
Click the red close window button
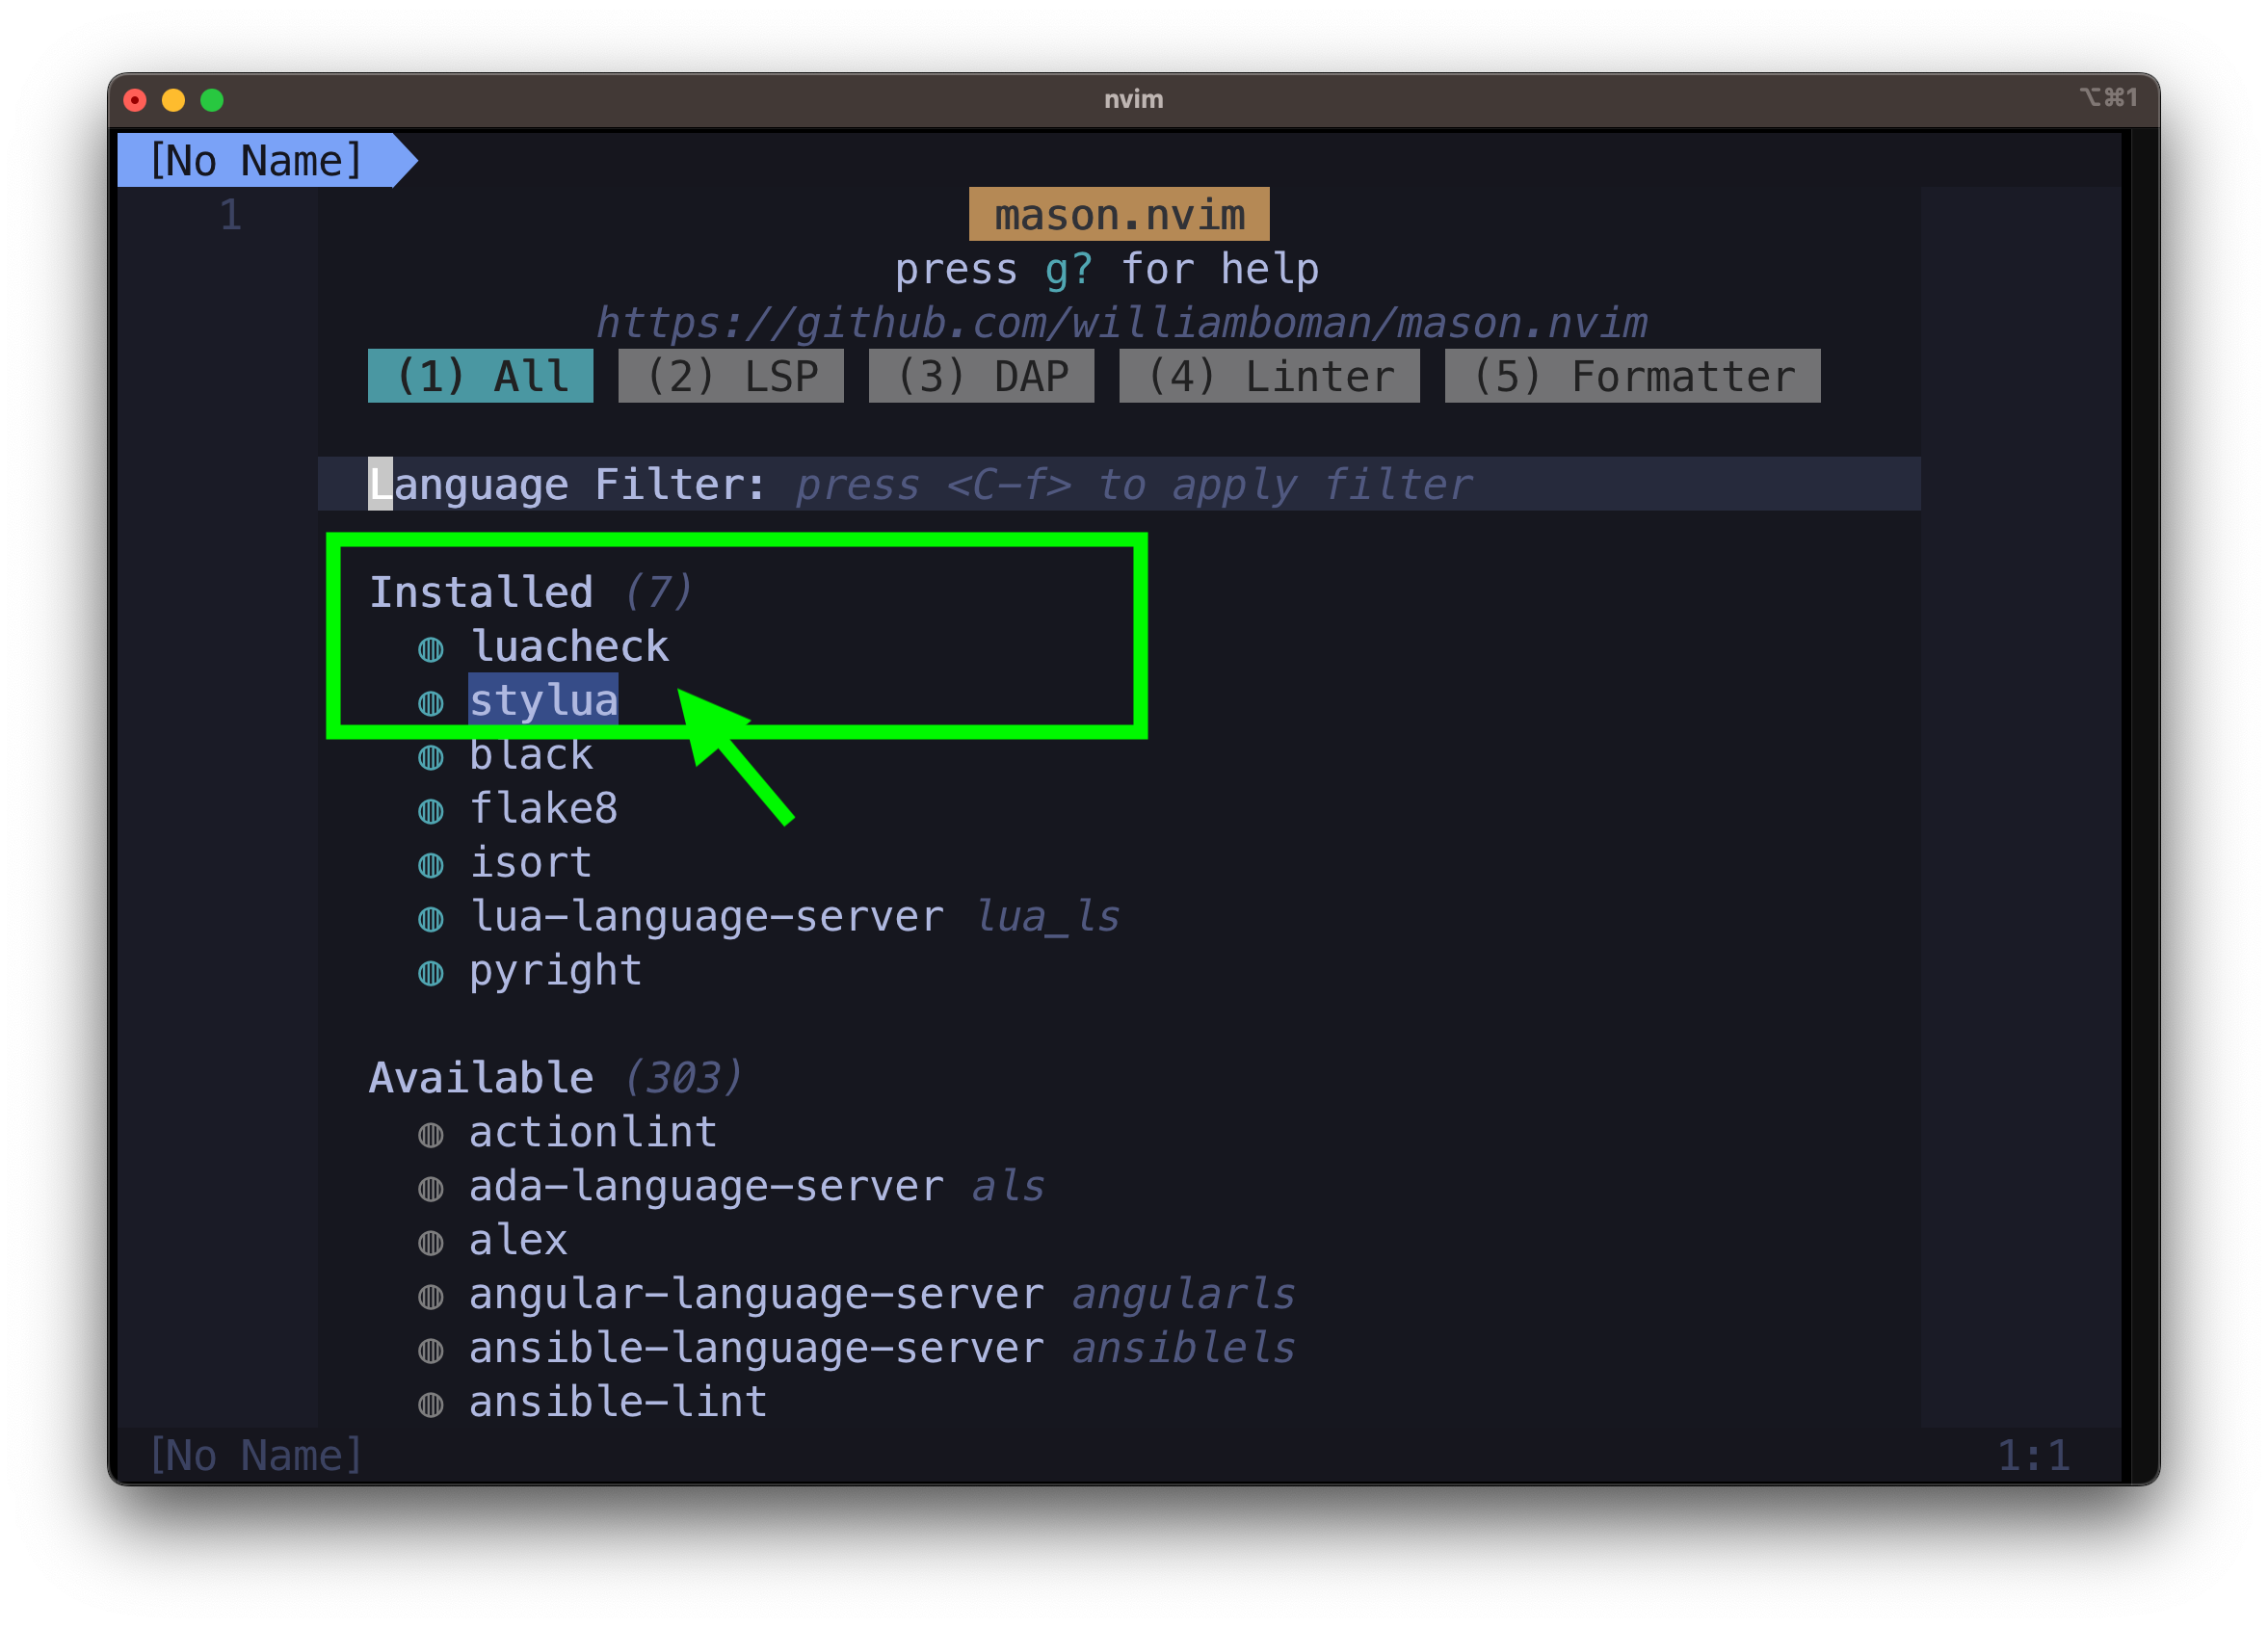pyautogui.click(x=135, y=99)
